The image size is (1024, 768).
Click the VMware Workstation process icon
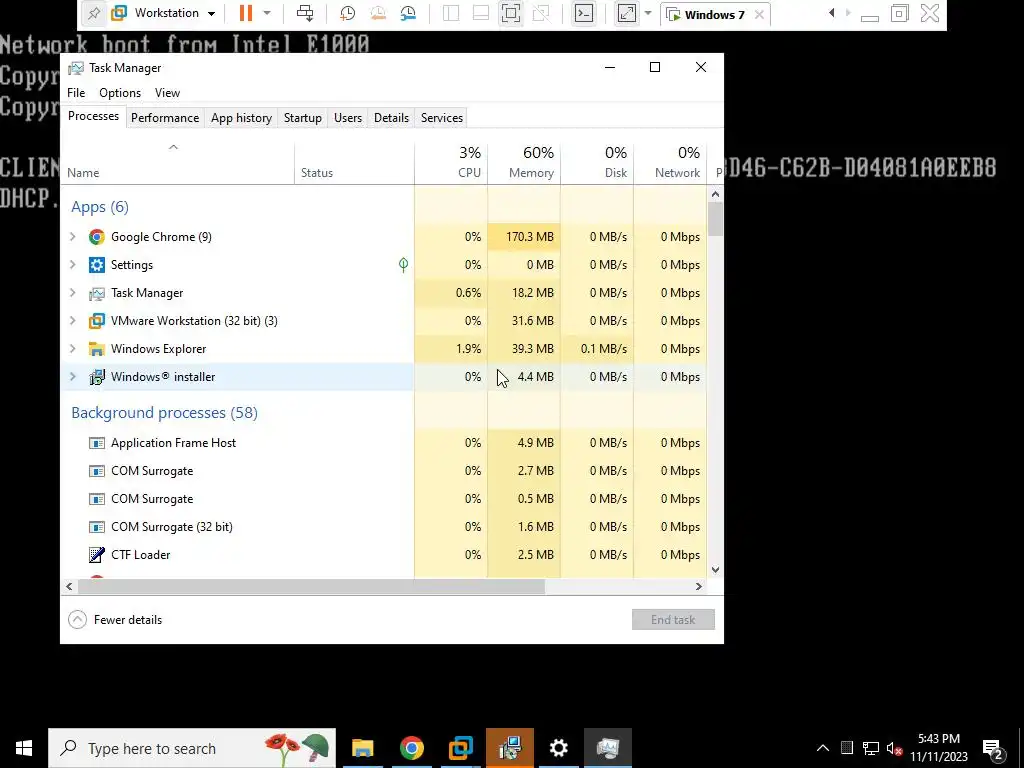[97, 321]
